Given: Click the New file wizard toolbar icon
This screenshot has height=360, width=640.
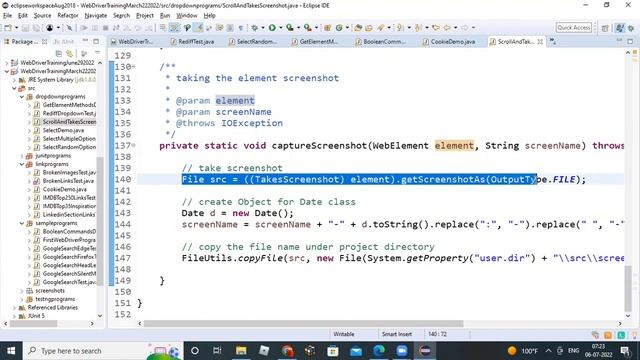Looking at the screenshot, I should tap(8, 28).
